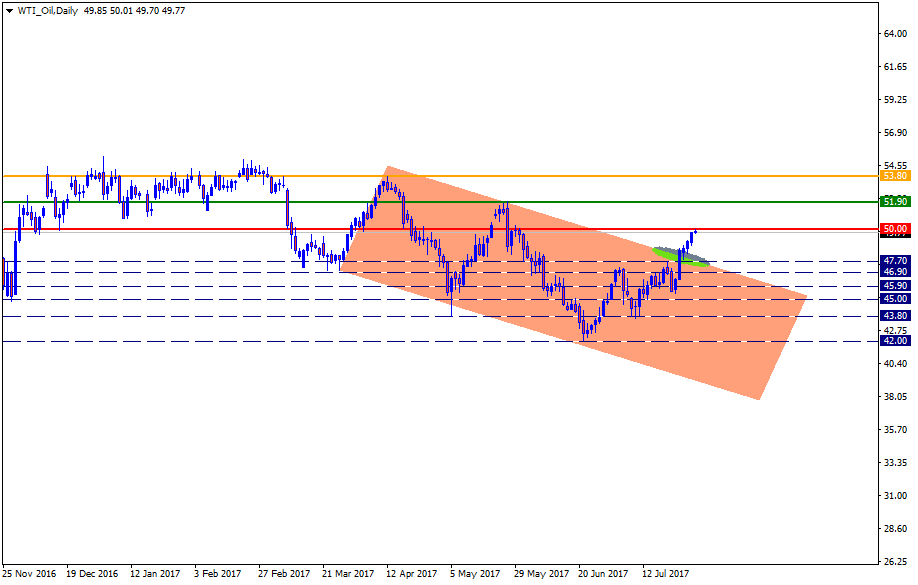The width and height of the screenshot is (918, 585).
Task: Select the orange 53.80 price label
Action: (894, 175)
